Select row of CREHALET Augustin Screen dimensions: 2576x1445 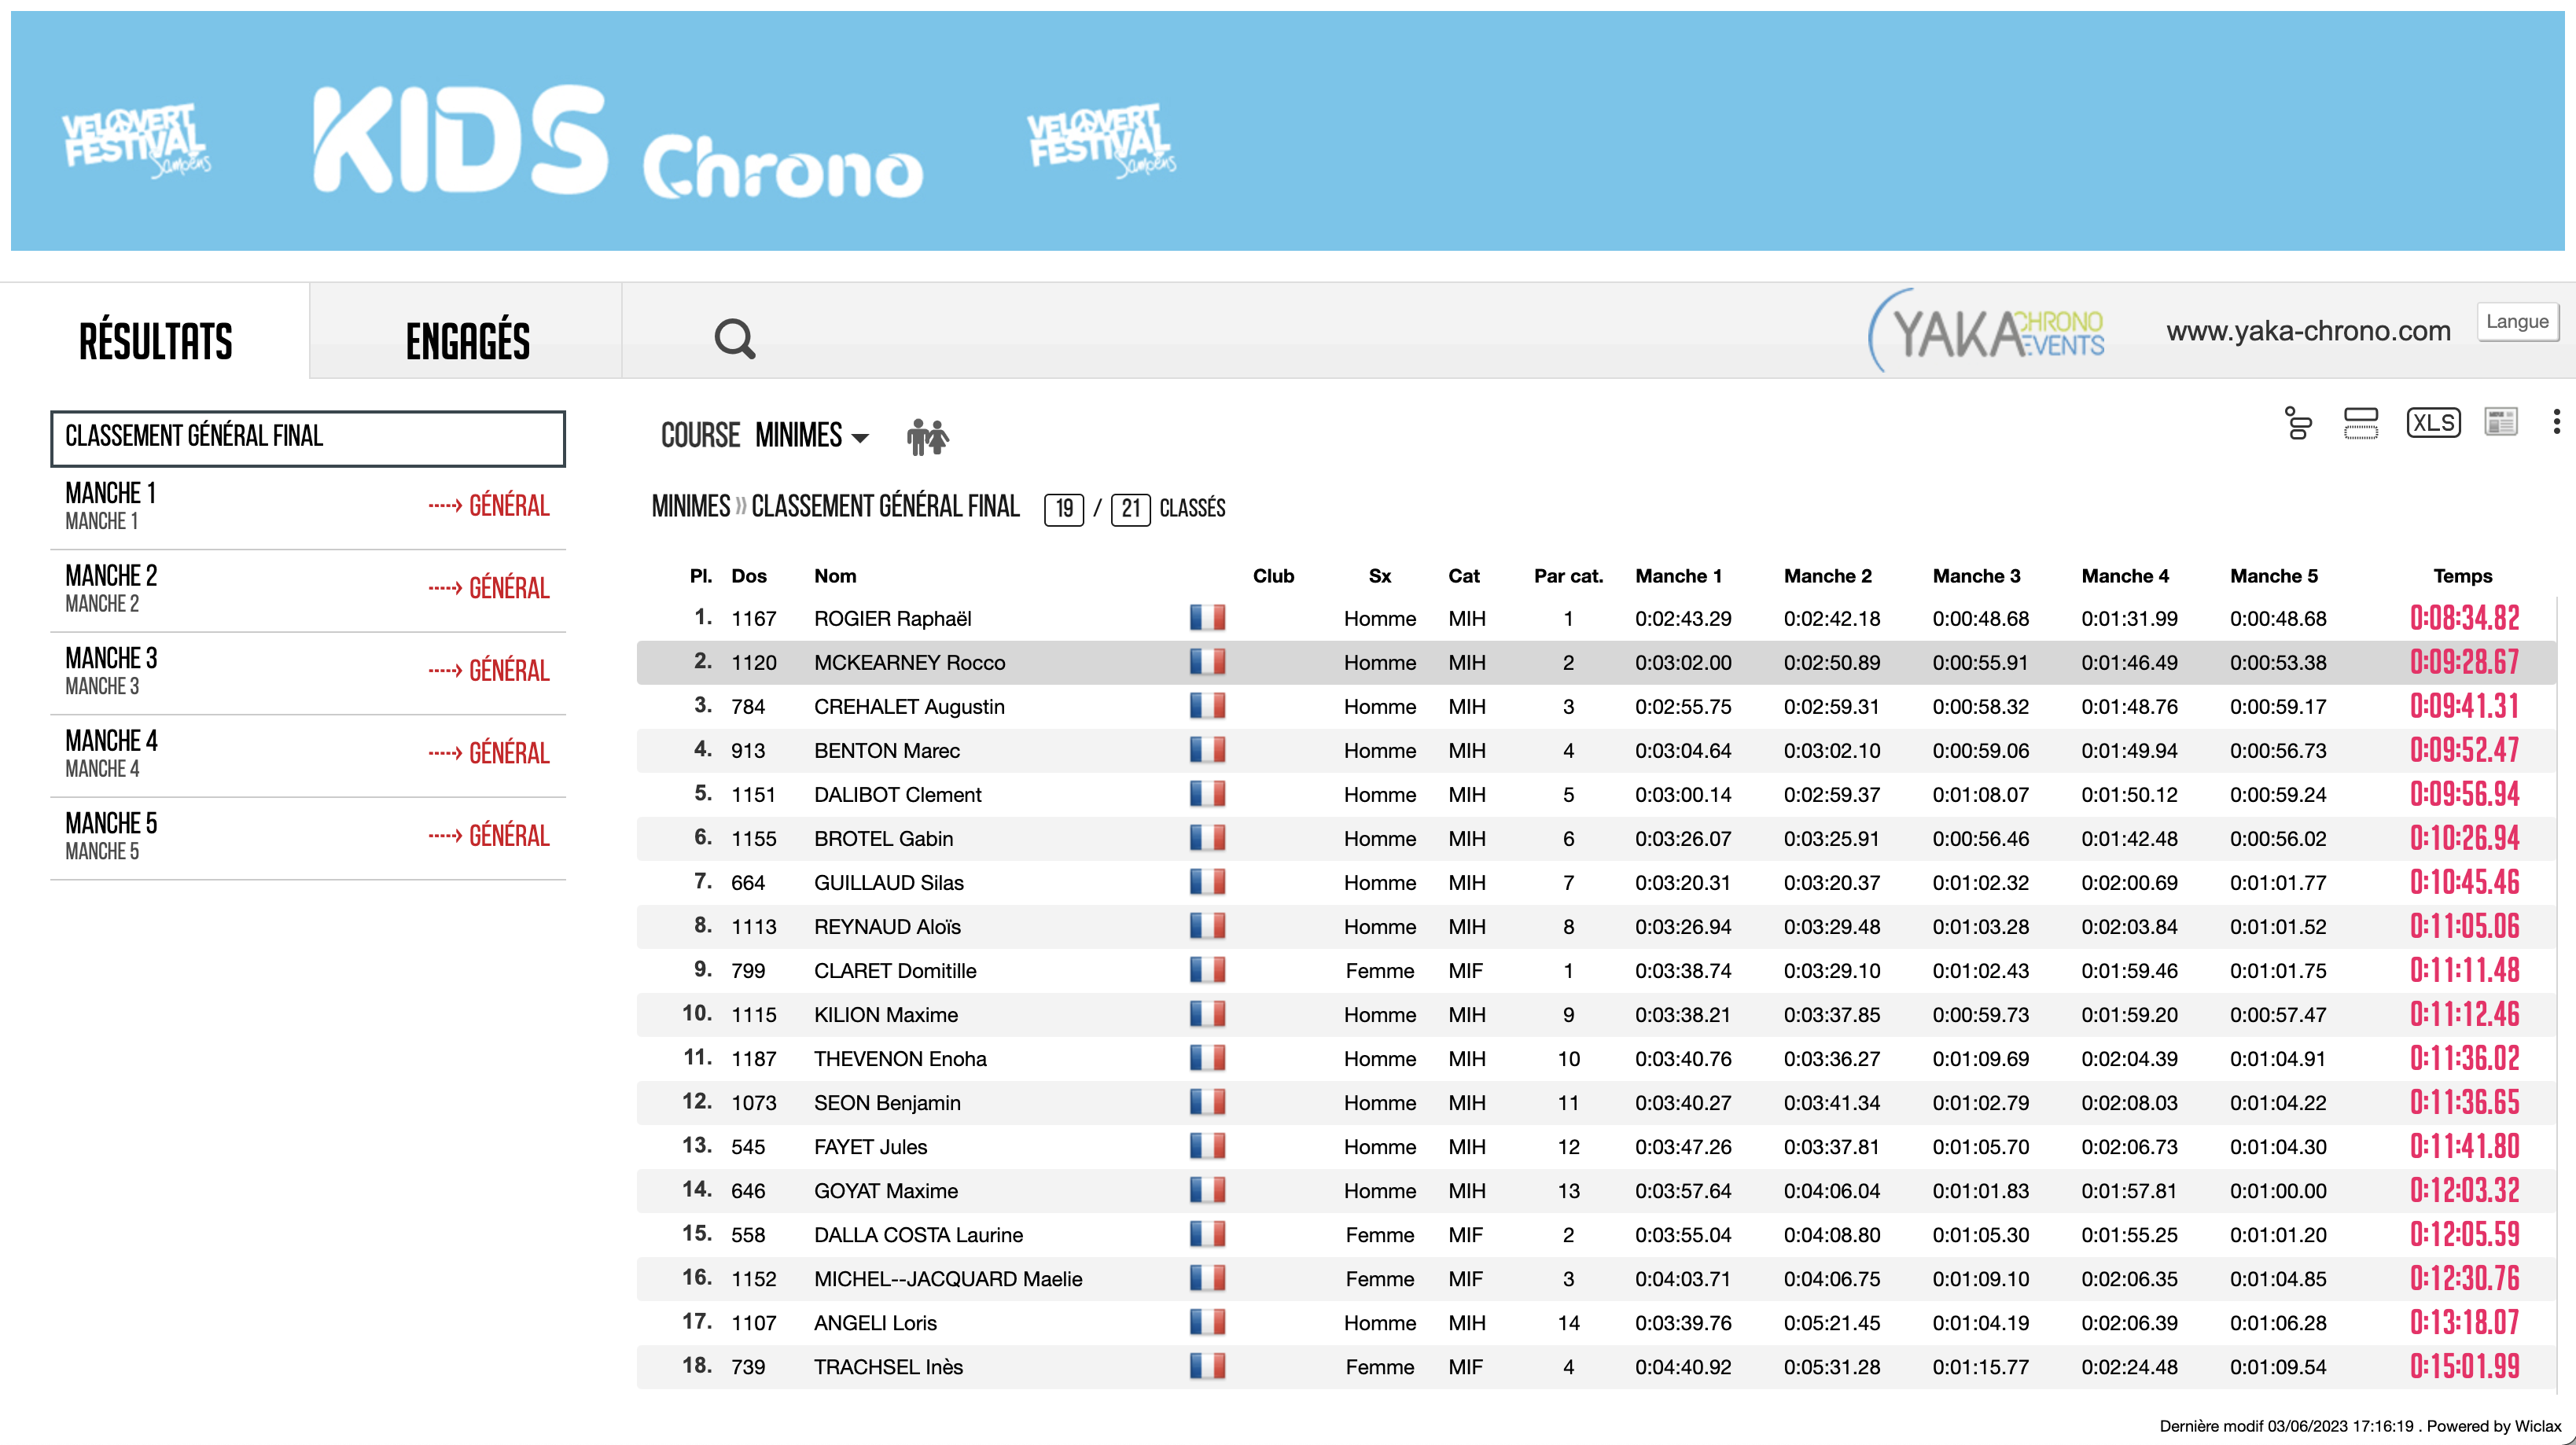pos(1596,706)
